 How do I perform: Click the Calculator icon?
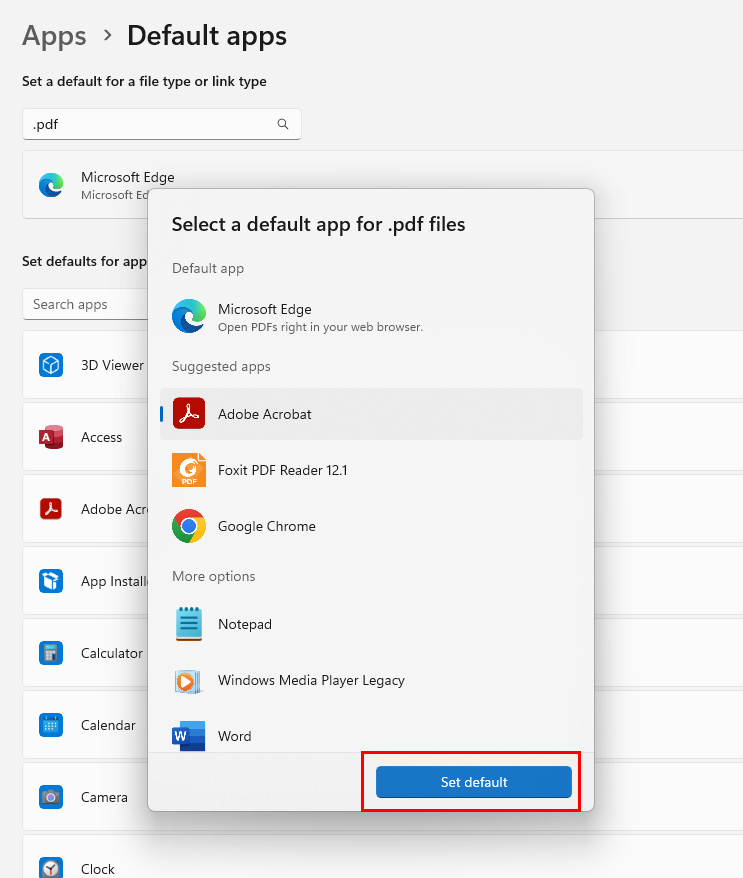[x=51, y=653]
